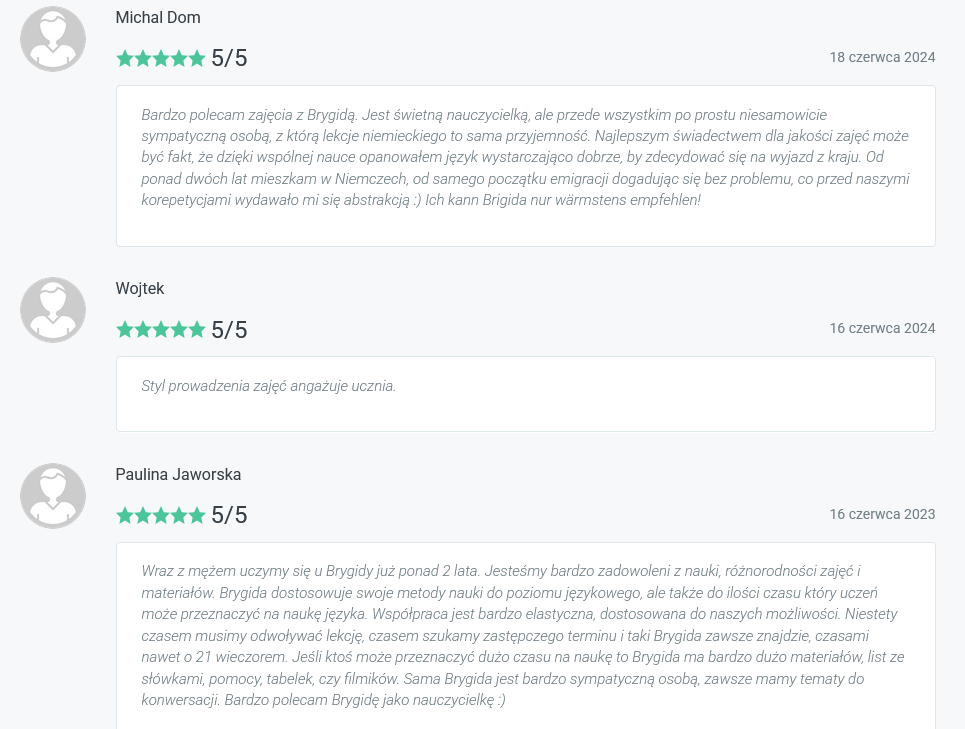
Task: Click Paulina Jaworska's avatar icon
Action: (x=53, y=496)
